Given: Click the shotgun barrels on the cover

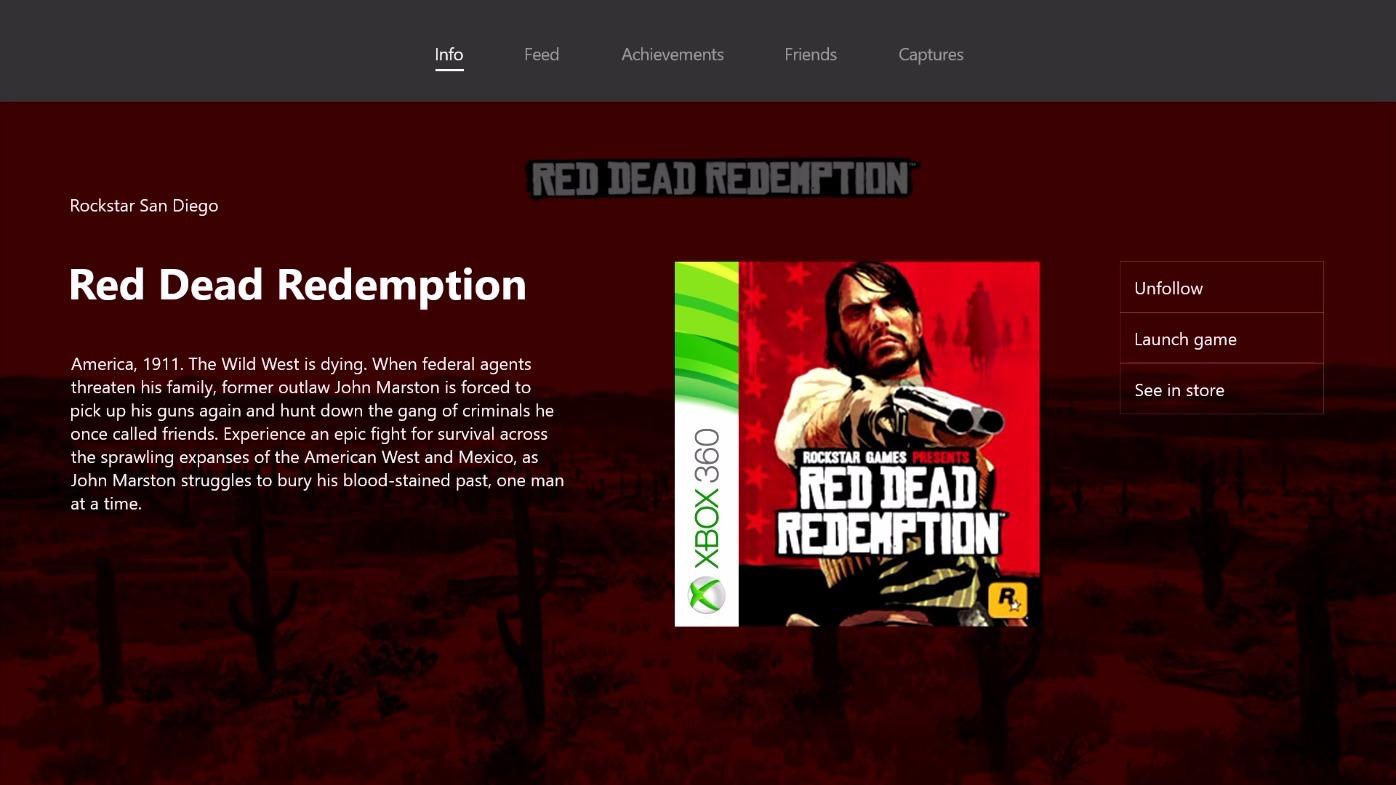Looking at the screenshot, I should point(950,410).
